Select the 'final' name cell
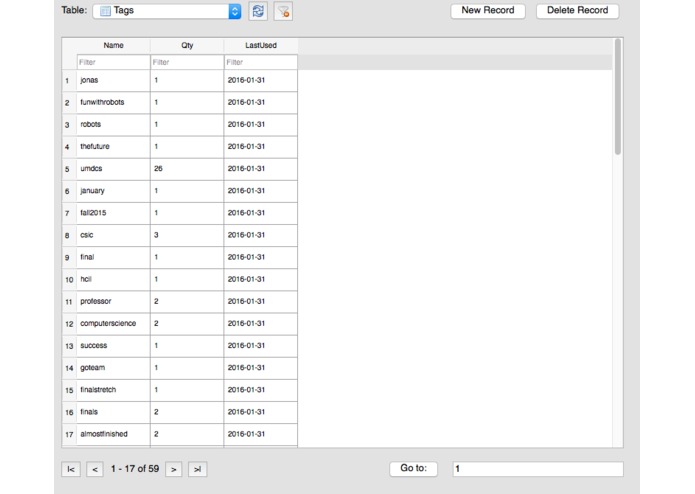The width and height of the screenshot is (695, 494). click(x=113, y=257)
